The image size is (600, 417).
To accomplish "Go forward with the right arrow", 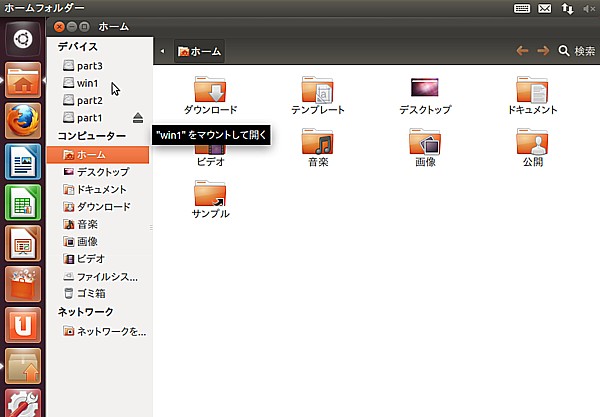I will coord(543,50).
